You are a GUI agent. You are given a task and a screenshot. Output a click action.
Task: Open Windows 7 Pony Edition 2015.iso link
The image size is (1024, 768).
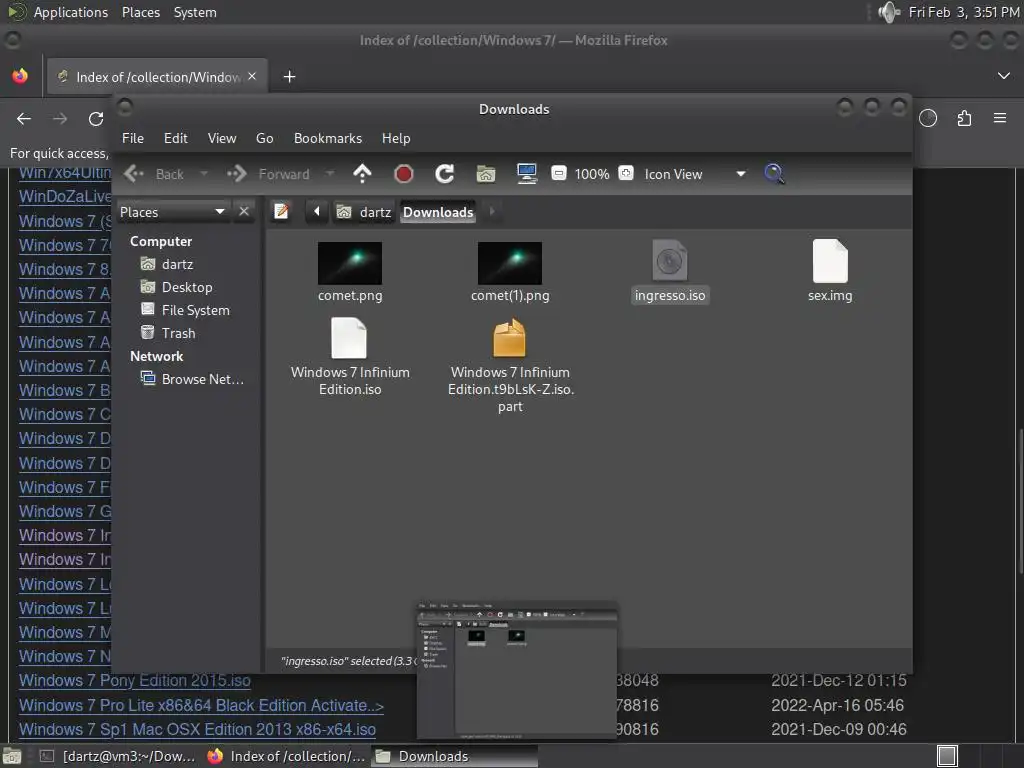(135, 680)
